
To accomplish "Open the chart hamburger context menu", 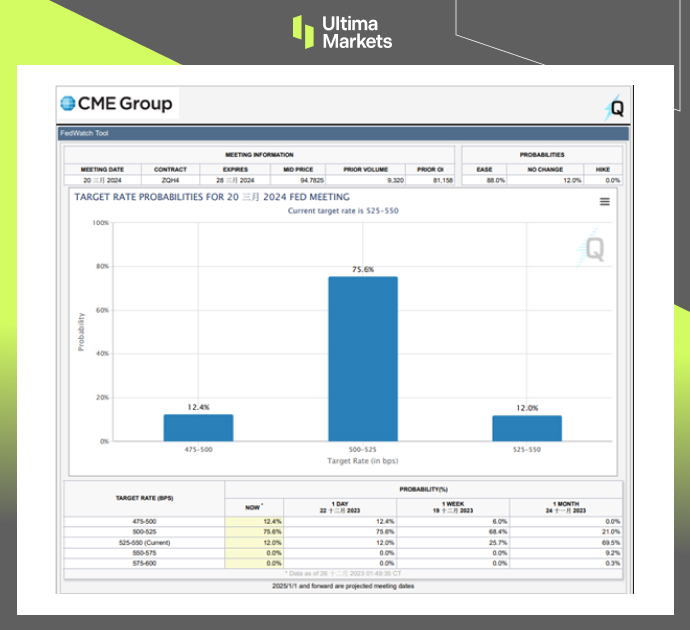I will 604,202.
